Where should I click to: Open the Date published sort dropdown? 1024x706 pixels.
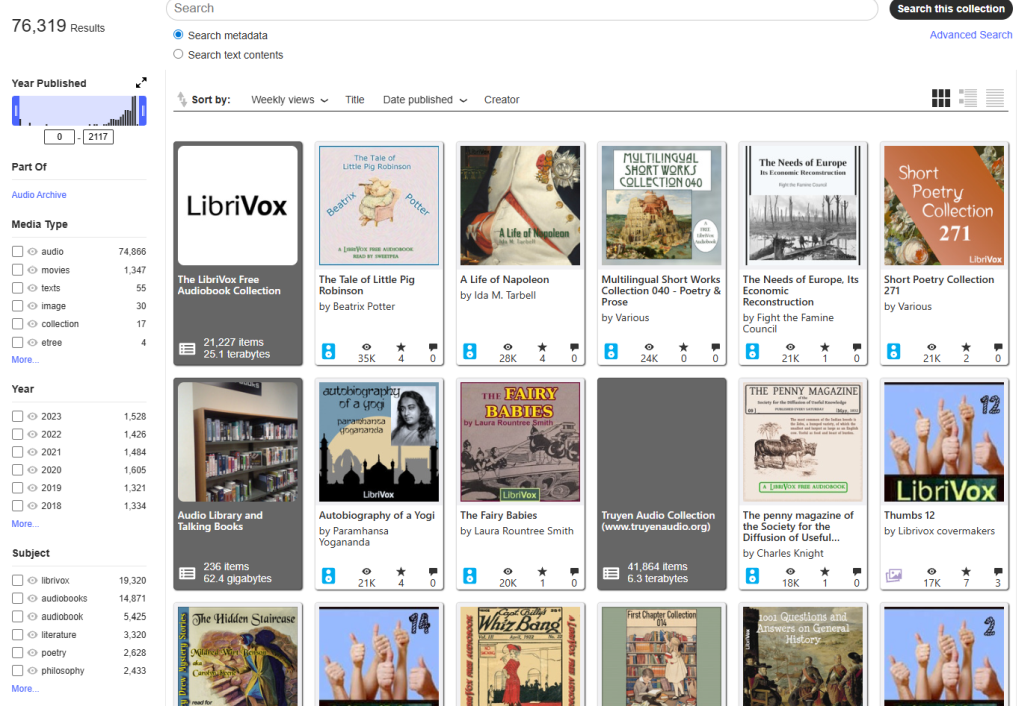click(424, 100)
